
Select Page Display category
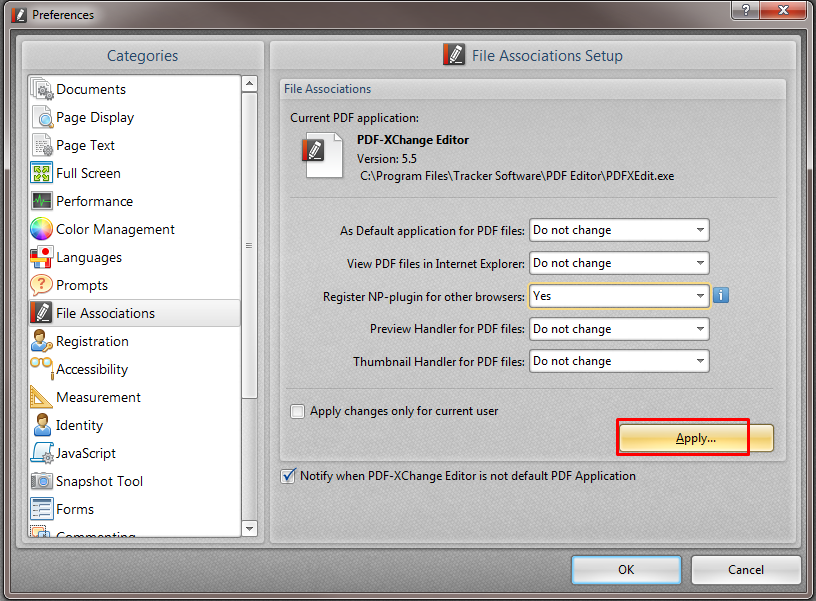pos(134,117)
